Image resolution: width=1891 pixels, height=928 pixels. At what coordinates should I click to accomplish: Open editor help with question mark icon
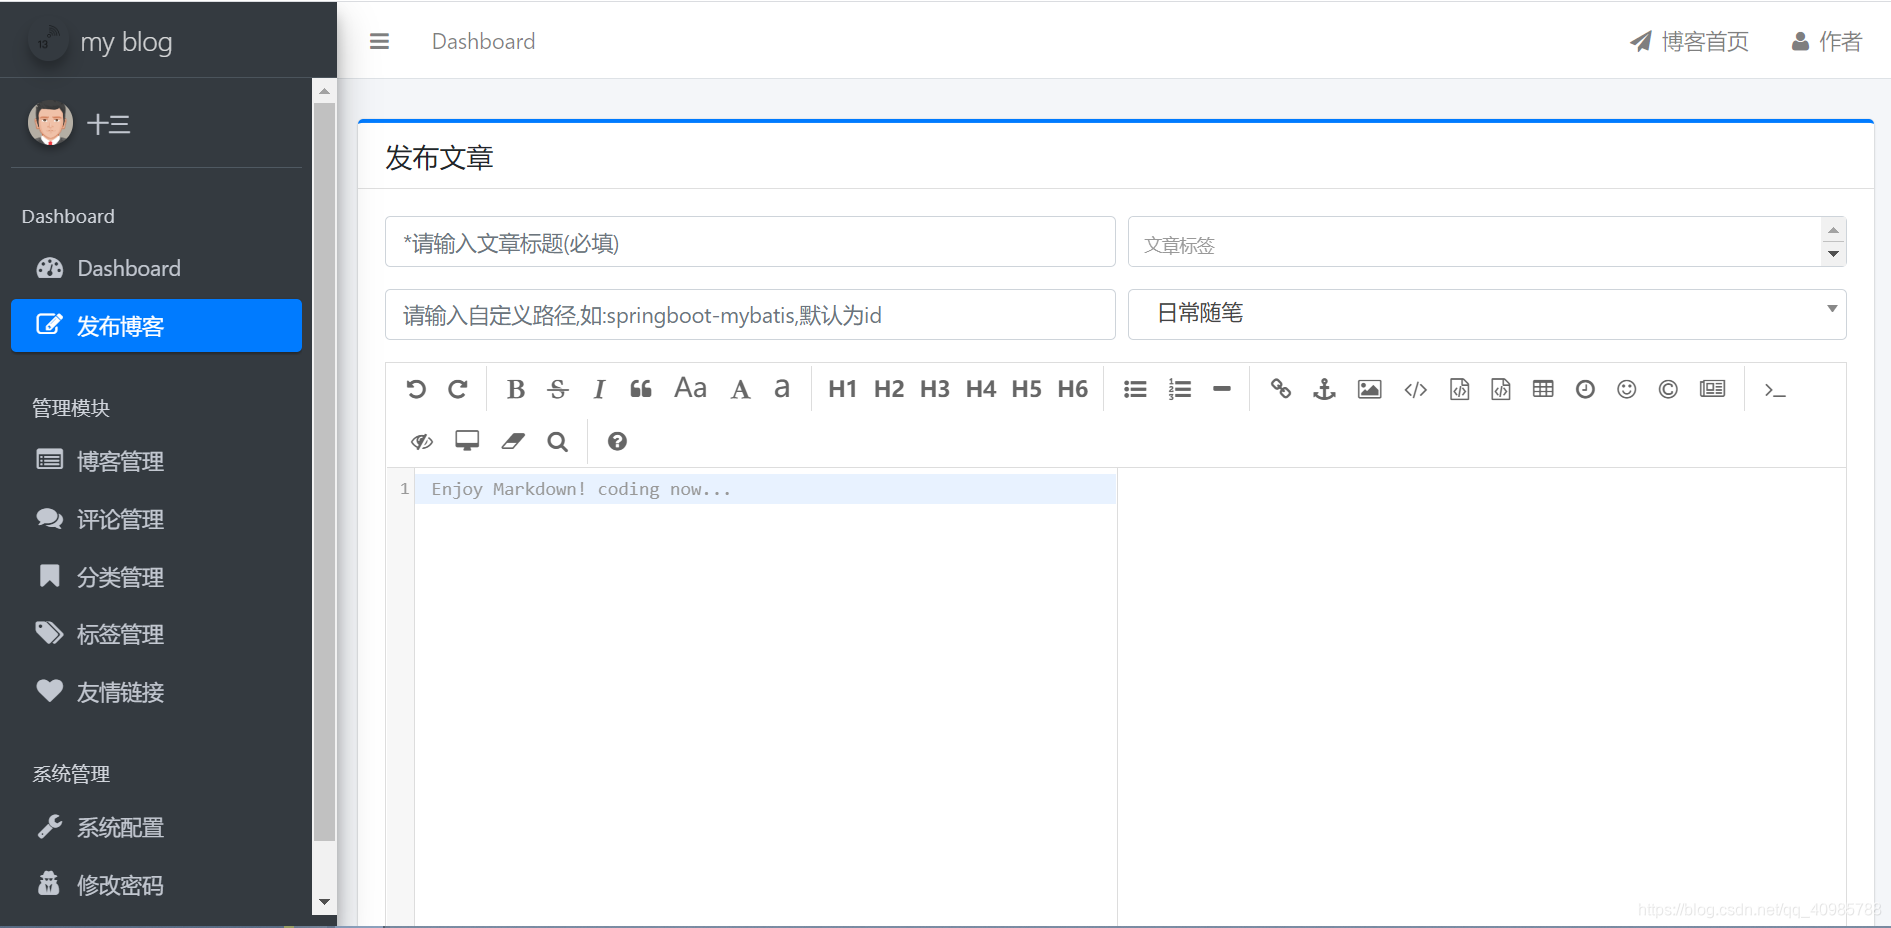tap(617, 441)
